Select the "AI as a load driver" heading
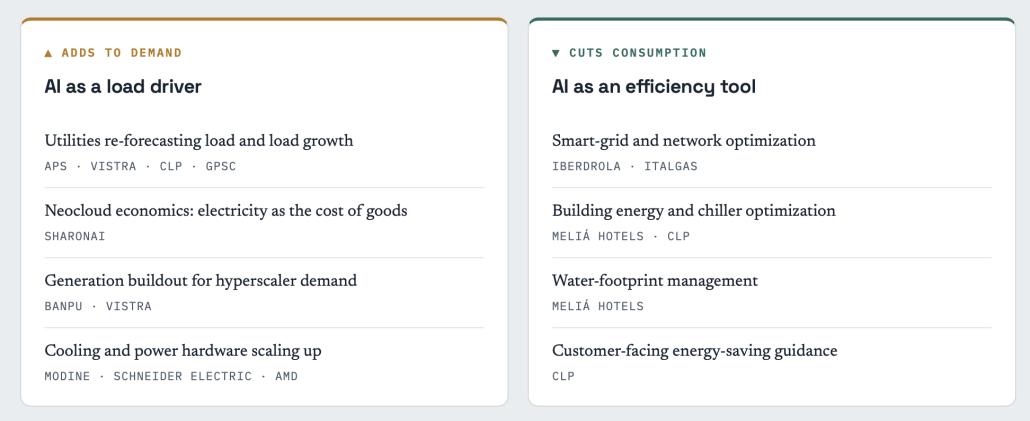The height and width of the screenshot is (421, 1030). point(123,87)
